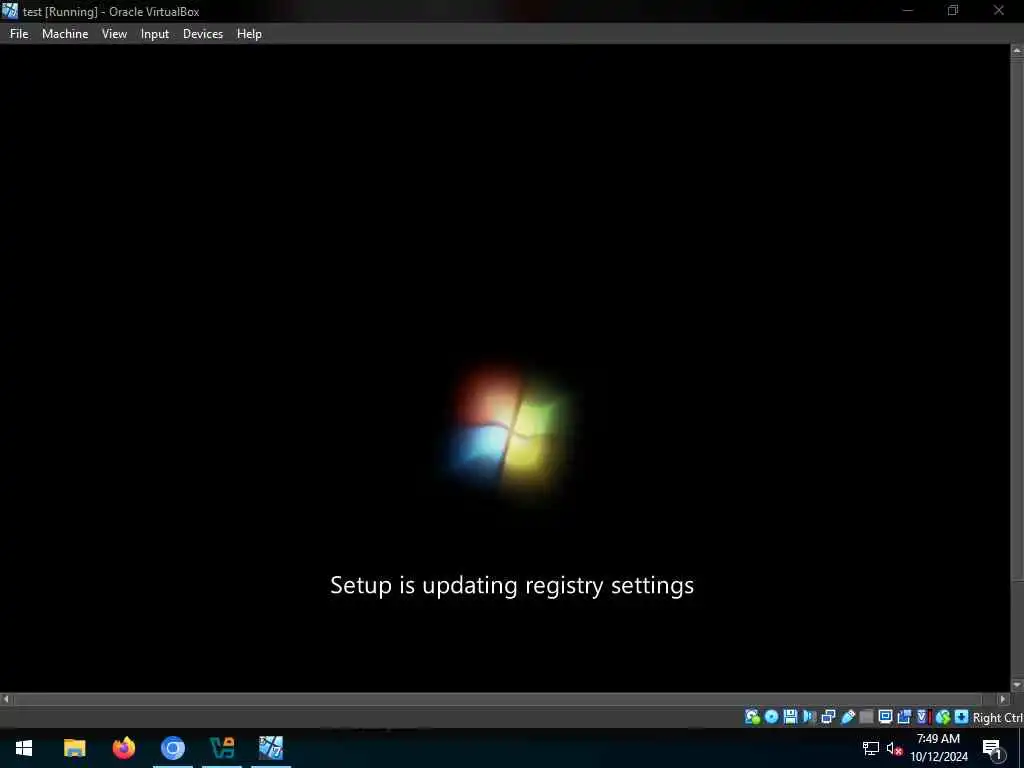Launch Firefox from the taskbar

pos(123,748)
